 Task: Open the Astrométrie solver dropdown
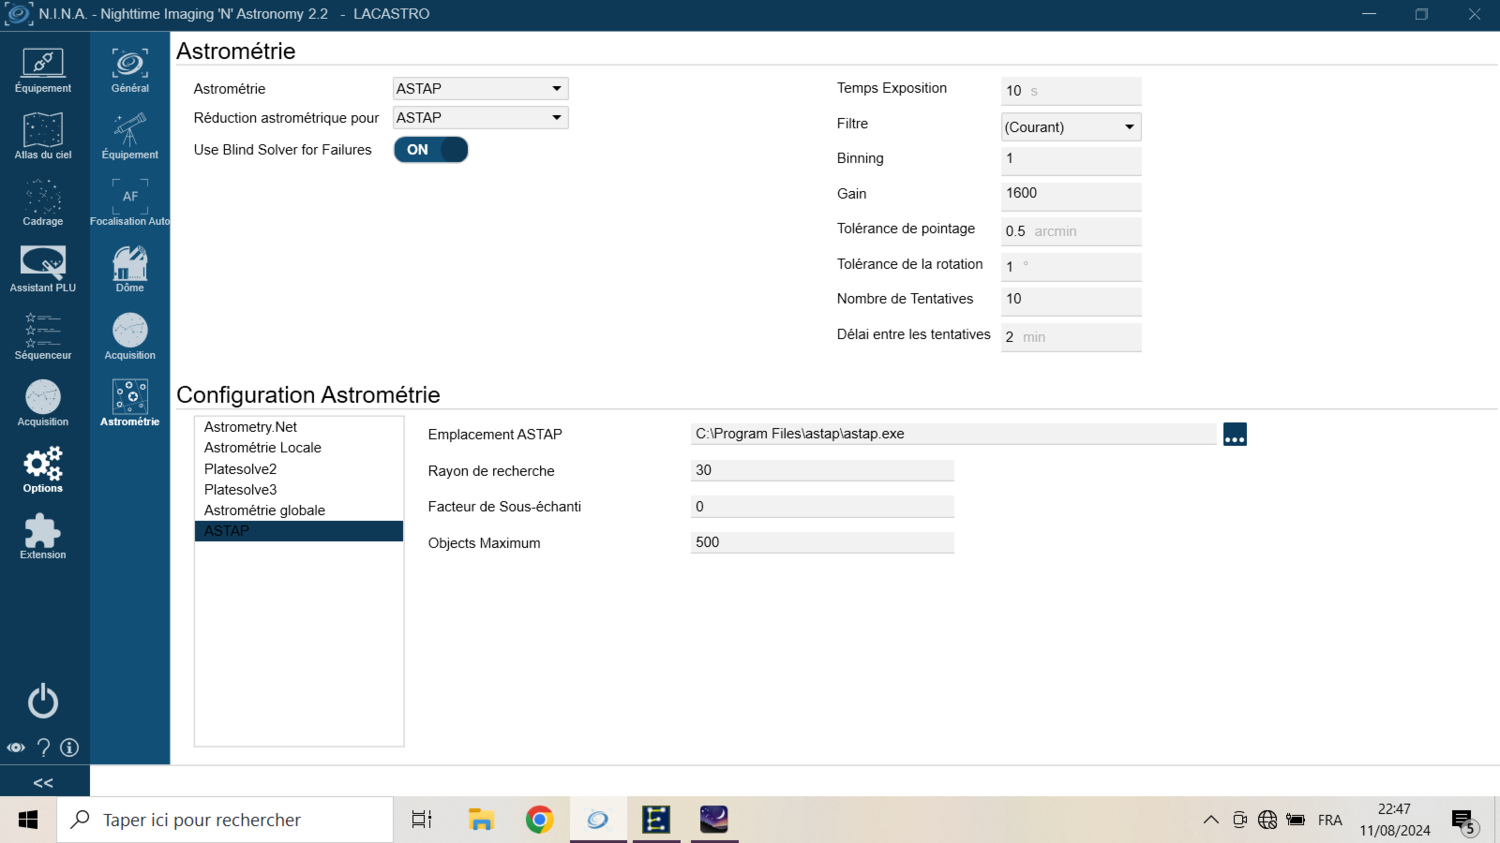point(481,89)
